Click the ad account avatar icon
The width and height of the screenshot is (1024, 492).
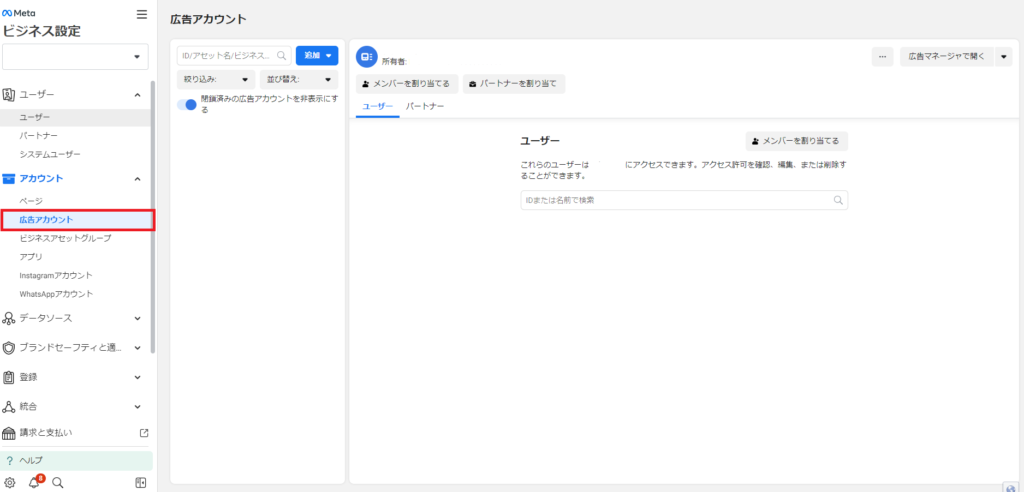click(366, 56)
